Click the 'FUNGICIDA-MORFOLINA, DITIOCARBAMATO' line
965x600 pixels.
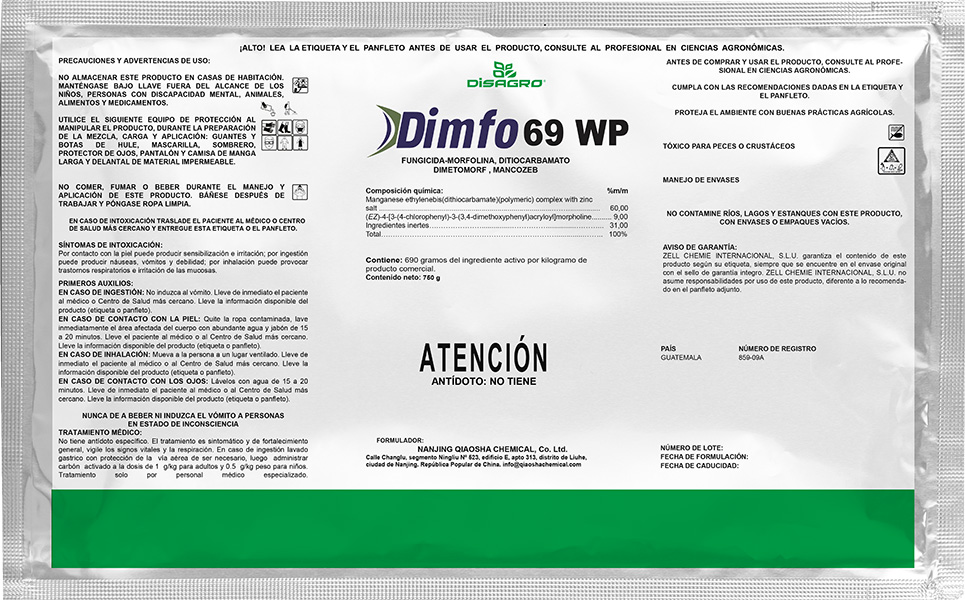486,161
